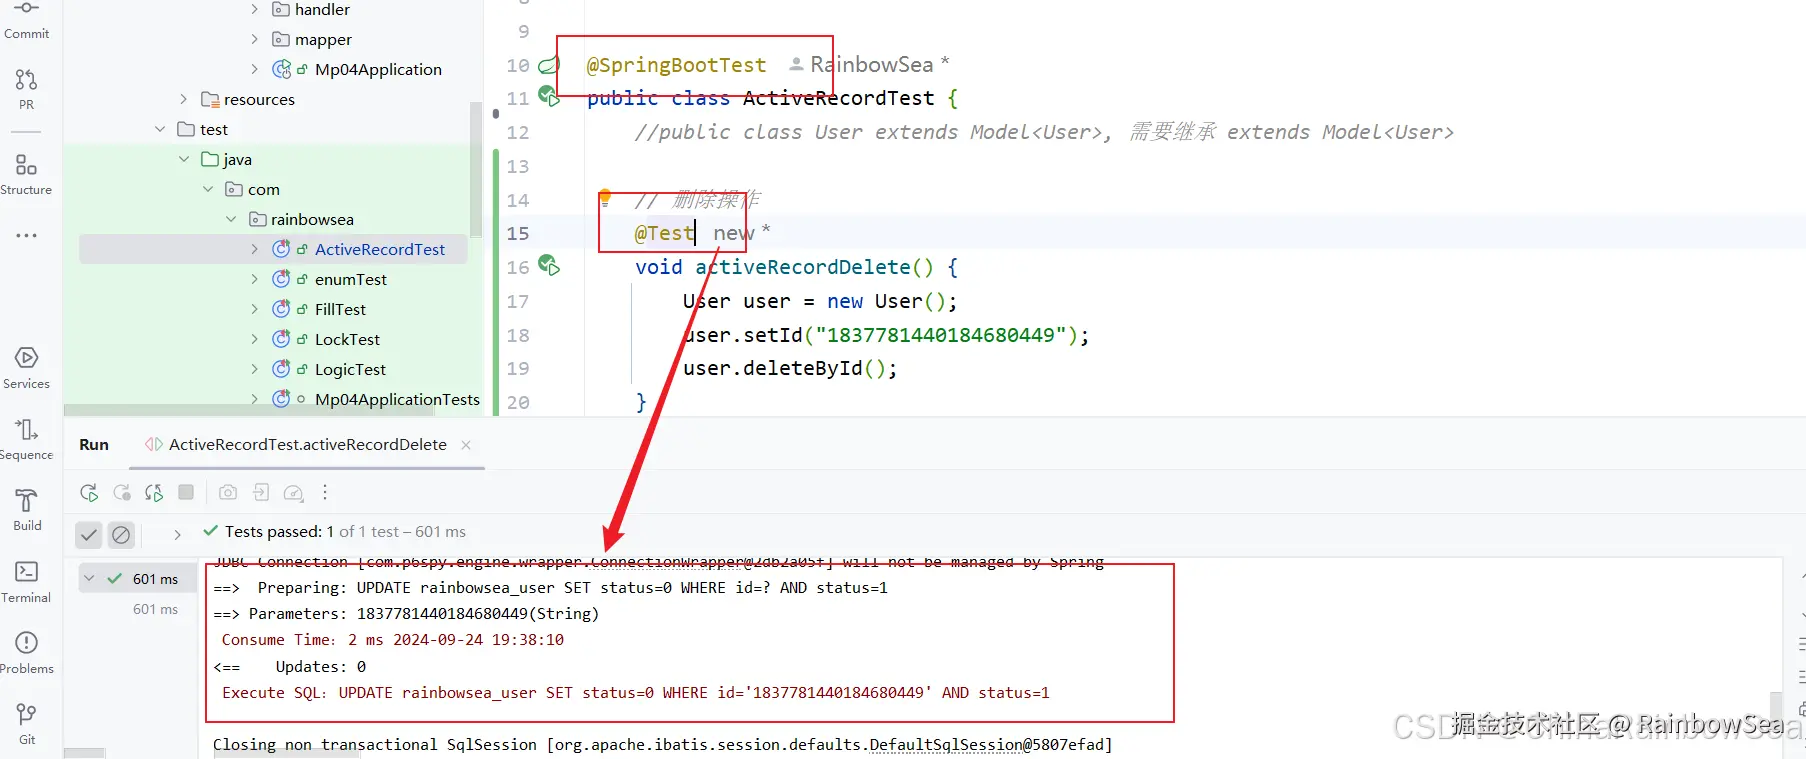Image resolution: width=1806 pixels, height=759 pixels.
Task: Toggle auto-test rerun icon
Action: (x=154, y=492)
